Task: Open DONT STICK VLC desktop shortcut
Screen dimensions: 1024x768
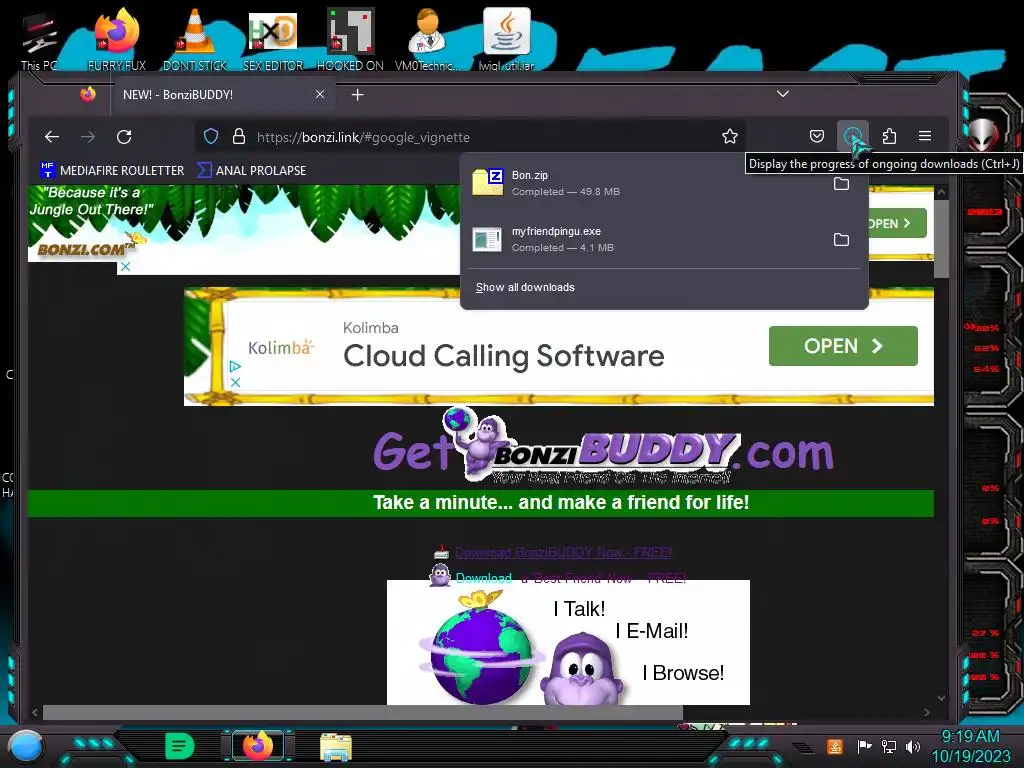Action: point(195,39)
